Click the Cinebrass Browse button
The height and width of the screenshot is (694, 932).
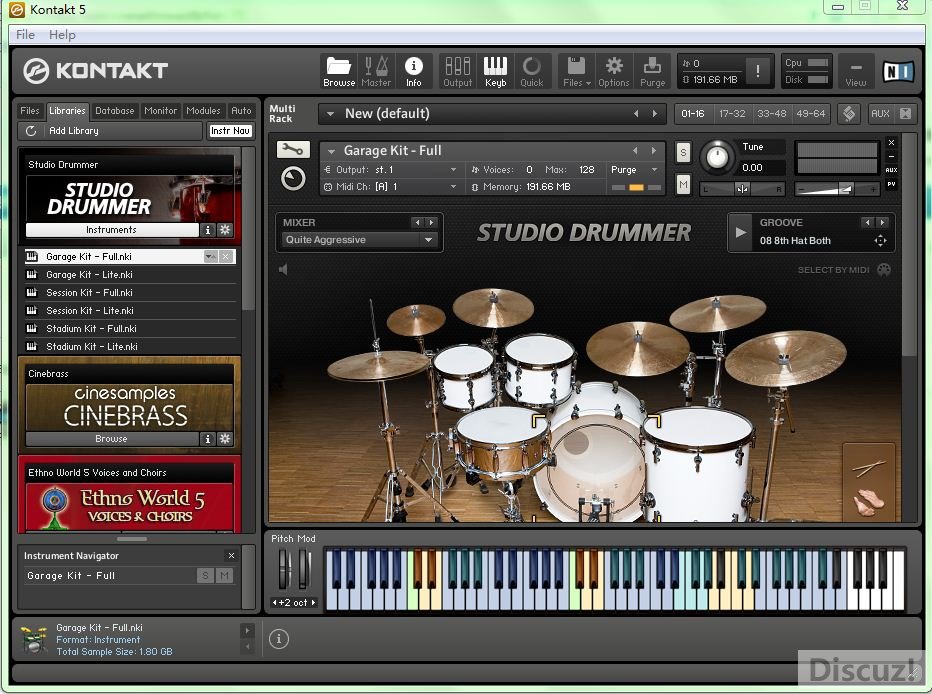click(112, 439)
